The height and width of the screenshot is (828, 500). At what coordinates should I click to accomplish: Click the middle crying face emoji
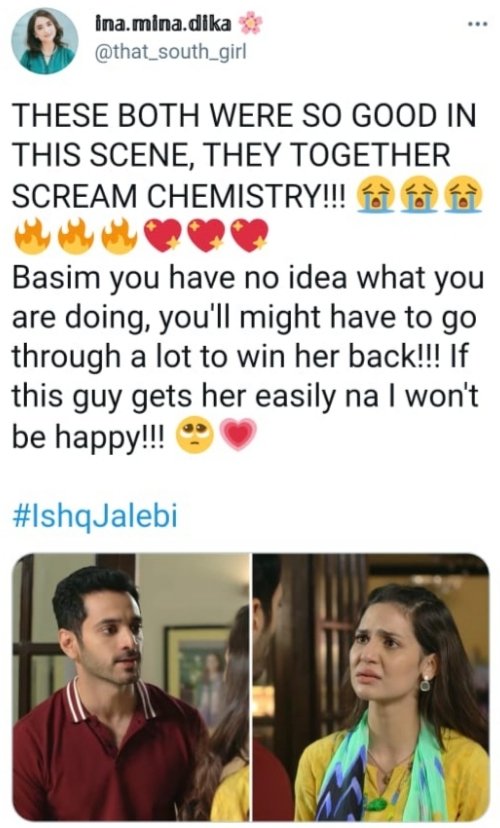pyautogui.click(x=419, y=194)
